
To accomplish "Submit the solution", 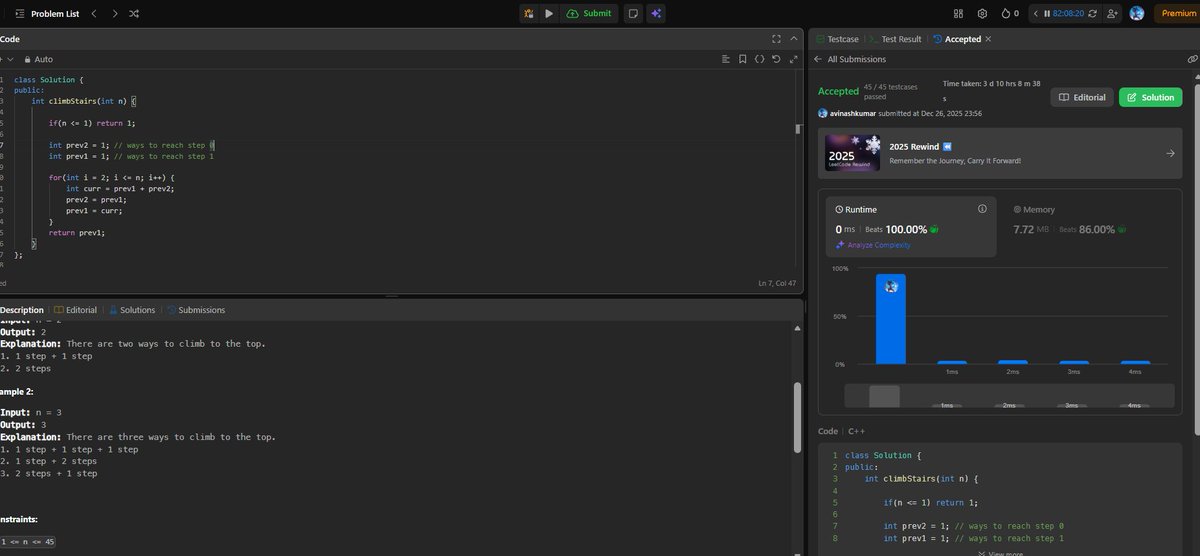I will tap(589, 13).
